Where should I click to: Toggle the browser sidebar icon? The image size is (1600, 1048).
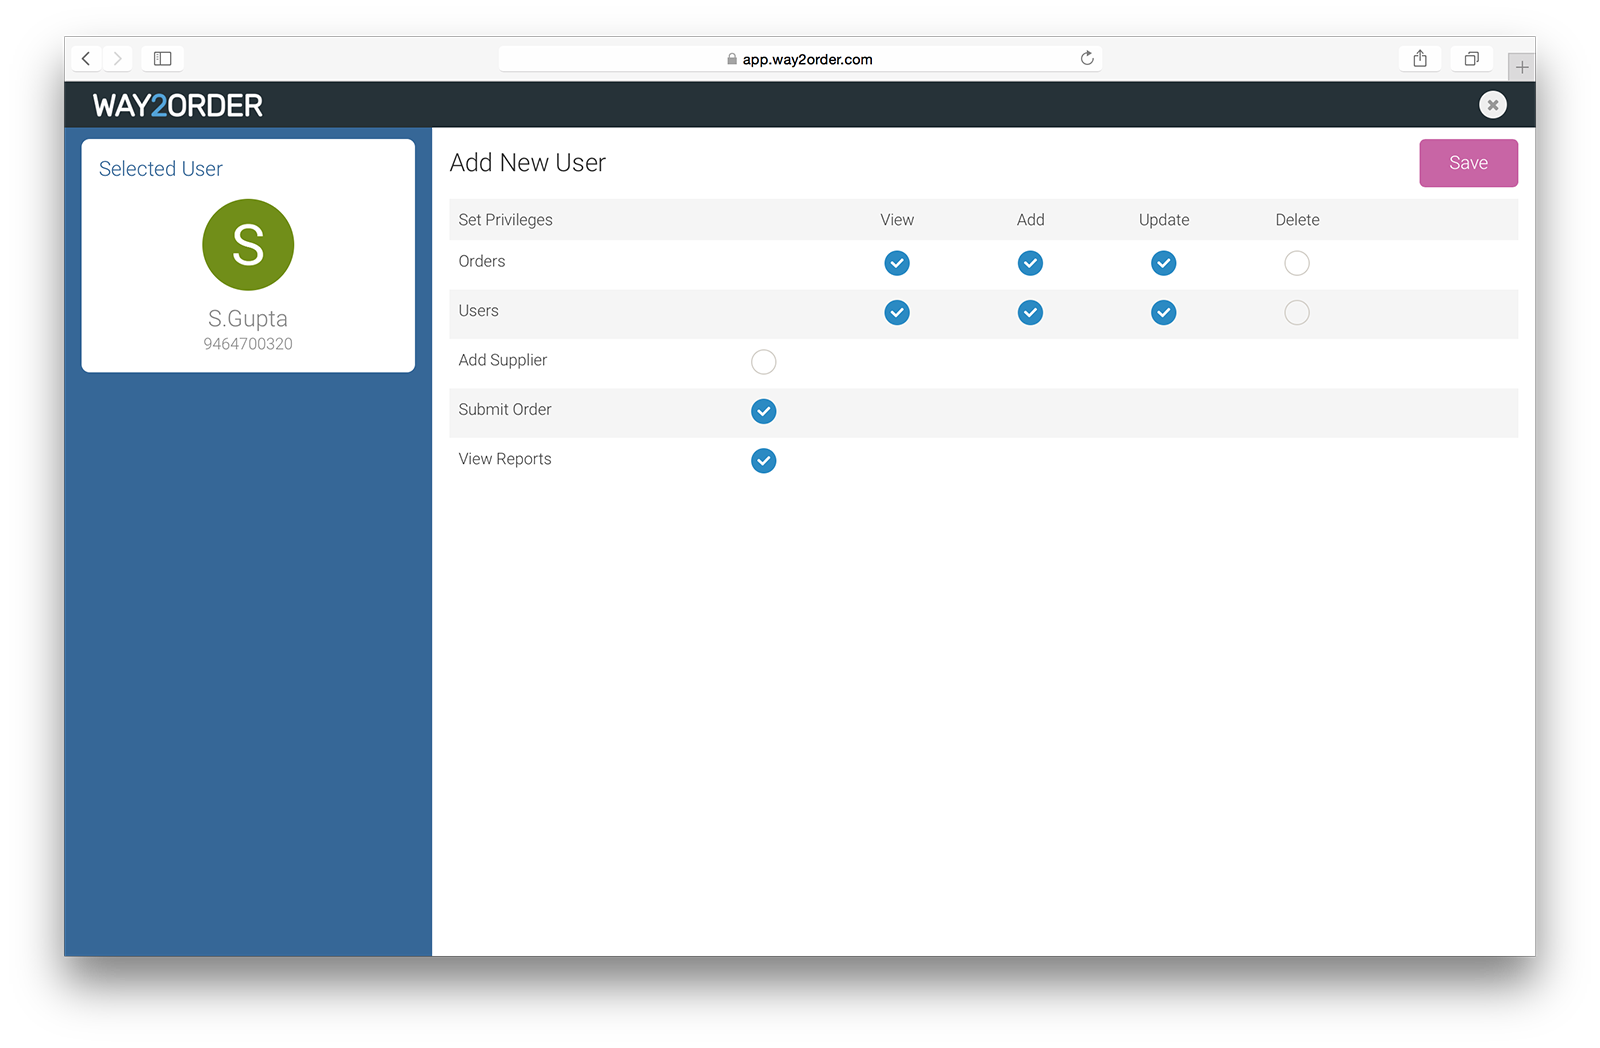point(162,59)
